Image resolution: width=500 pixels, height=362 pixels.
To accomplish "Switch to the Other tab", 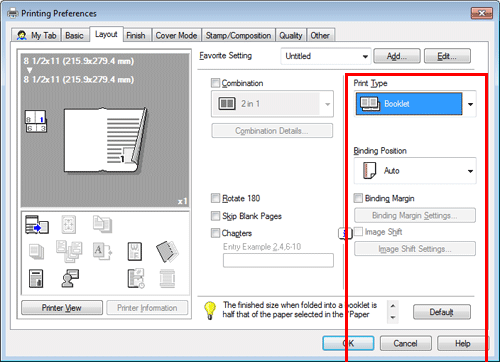I will tap(320, 35).
